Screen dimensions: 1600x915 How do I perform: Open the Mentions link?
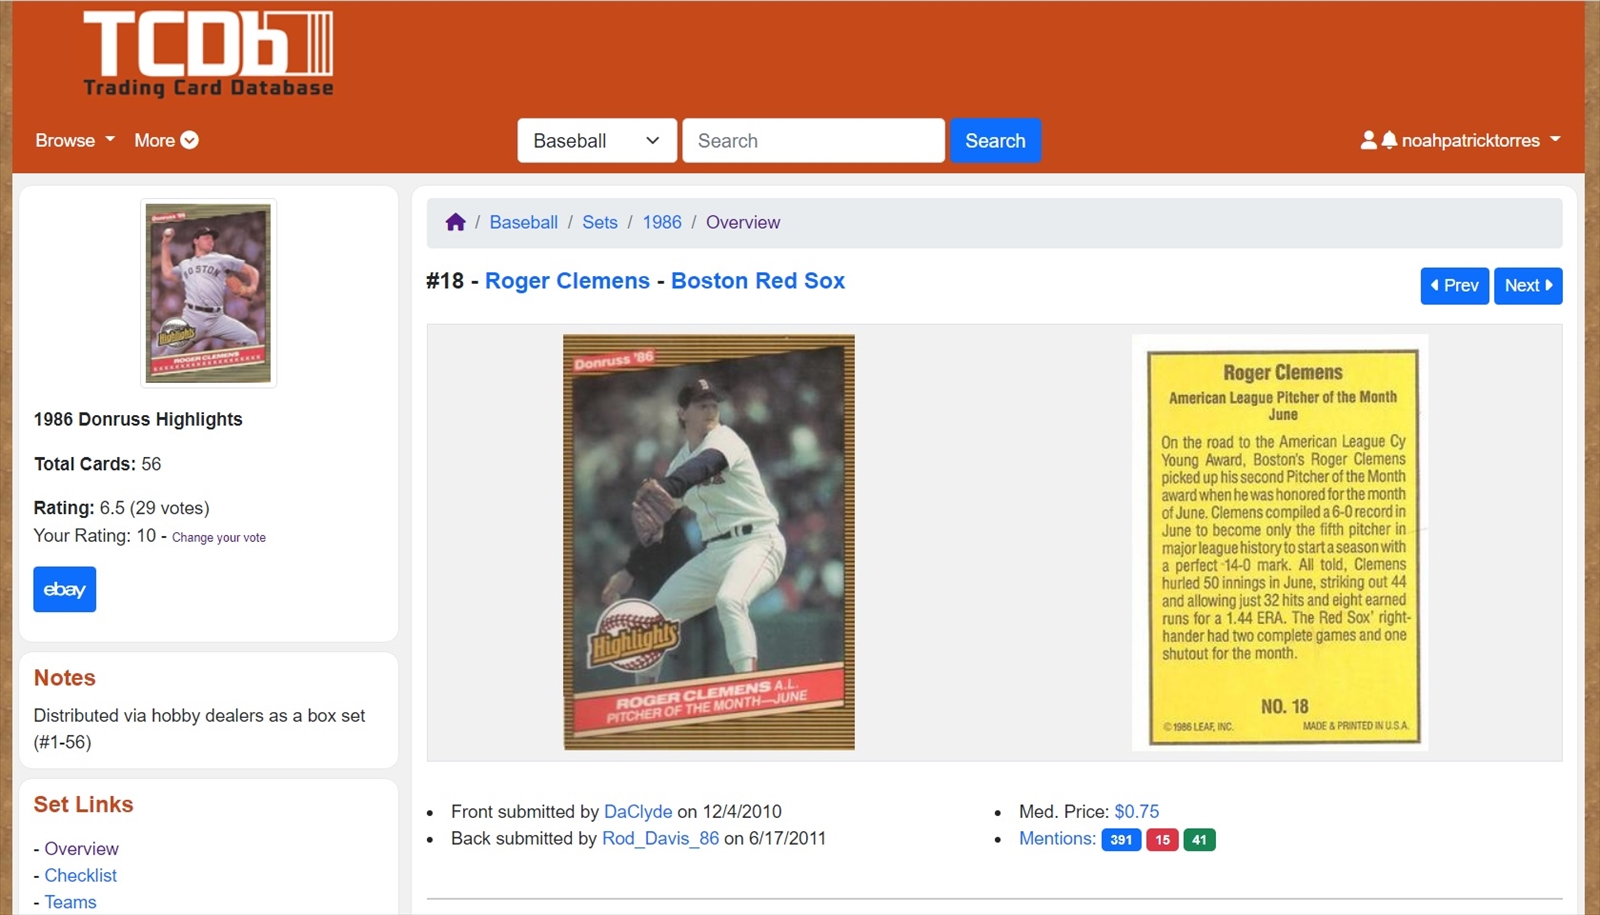(x=1057, y=838)
